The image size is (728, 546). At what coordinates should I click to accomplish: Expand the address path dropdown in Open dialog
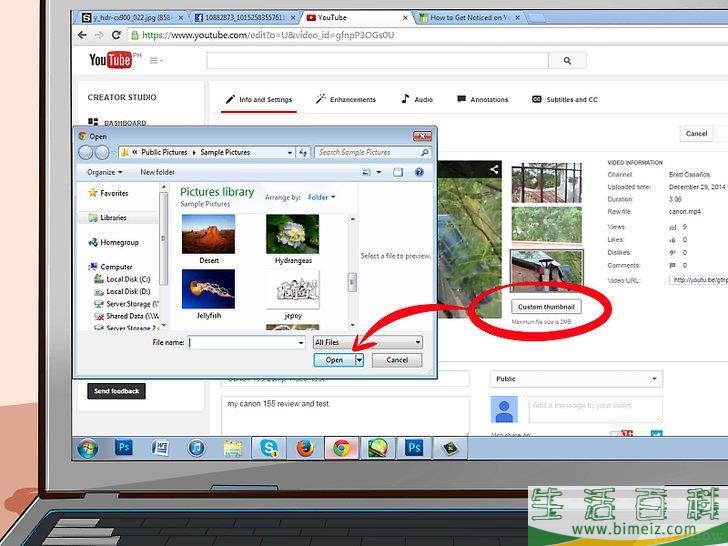click(289, 152)
